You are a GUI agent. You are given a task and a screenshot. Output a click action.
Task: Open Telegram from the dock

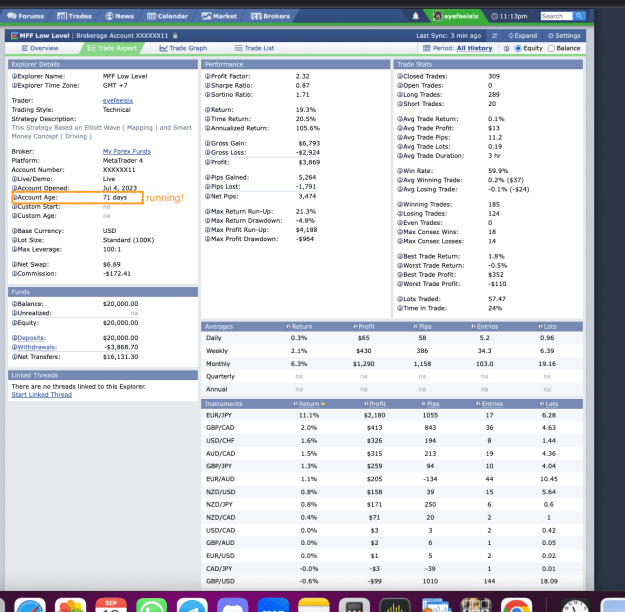pyautogui.click(x=192, y=605)
